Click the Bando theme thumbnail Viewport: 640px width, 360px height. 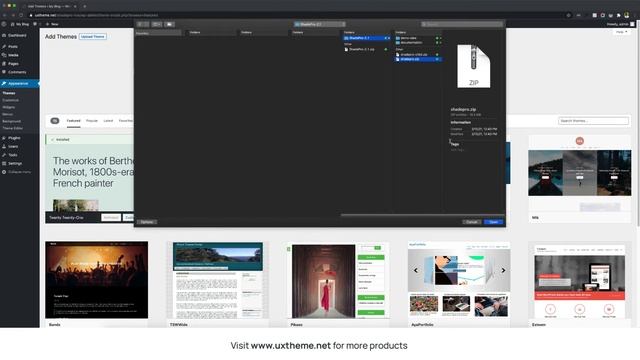97,280
